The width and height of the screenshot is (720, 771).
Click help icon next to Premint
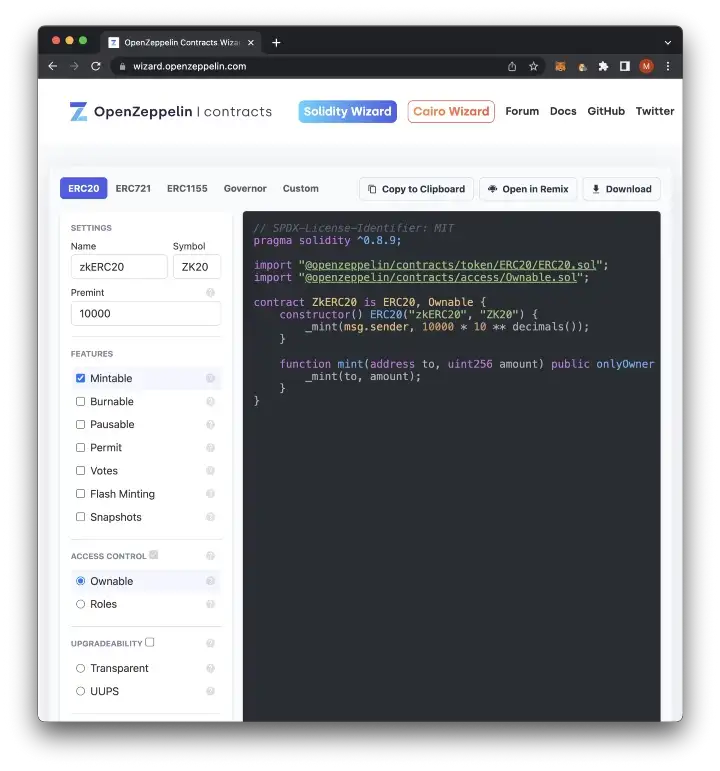[210, 293]
